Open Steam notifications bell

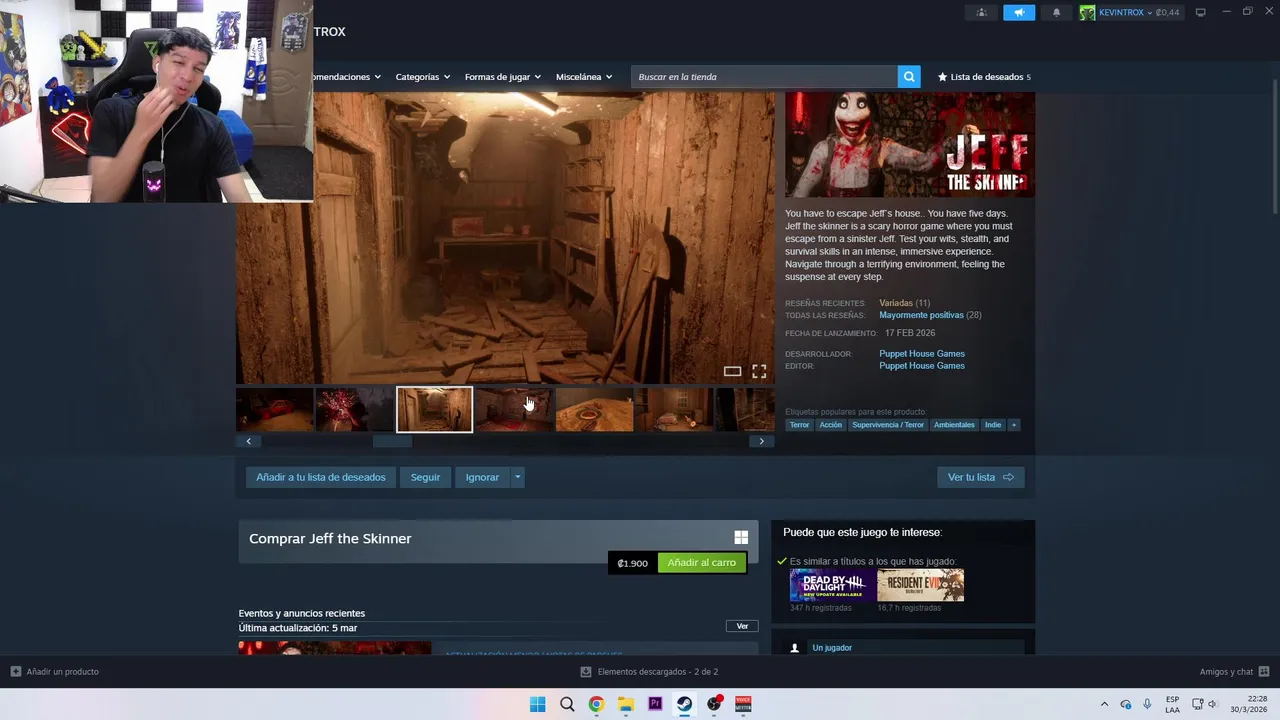1057,12
